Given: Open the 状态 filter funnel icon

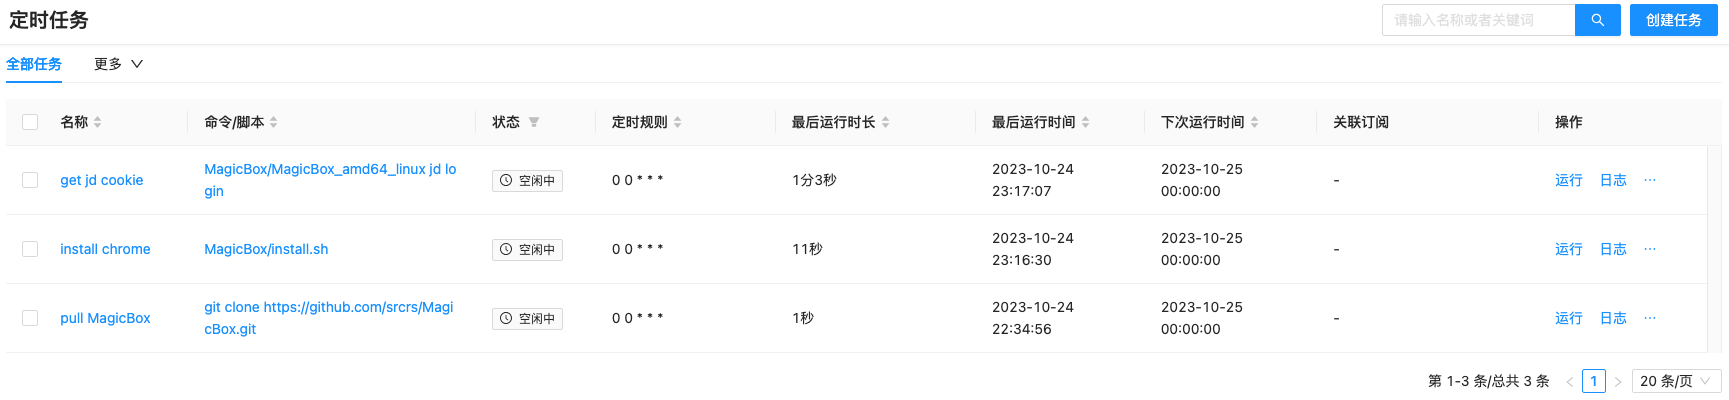Looking at the screenshot, I should (534, 122).
